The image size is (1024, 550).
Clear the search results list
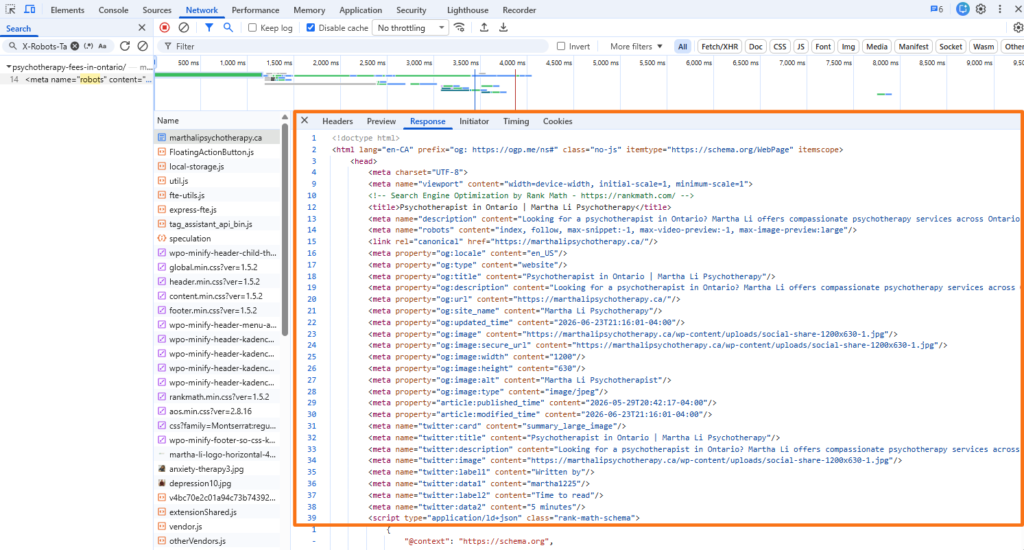(x=142, y=46)
